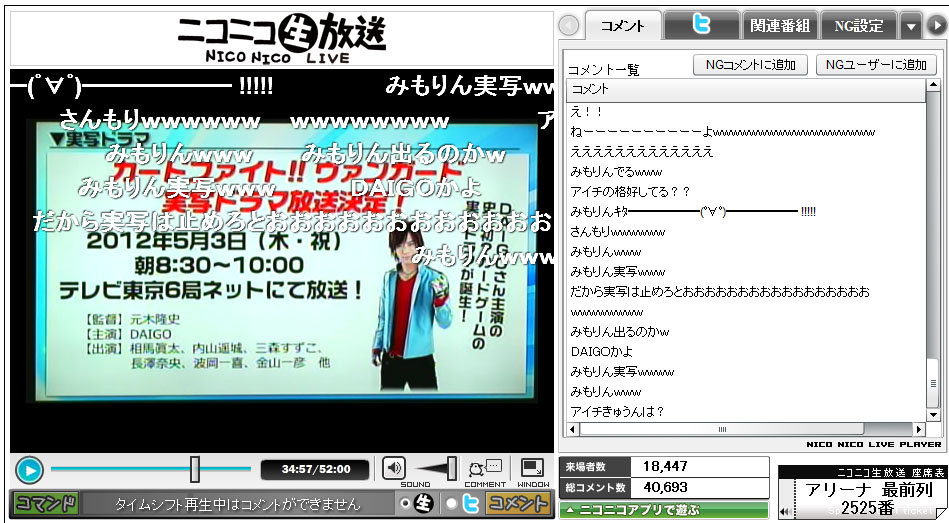Screen dimensions: 949x523
Task: Mute sound with the speaker icon
Action: pyautogui.click(x=393, y=468)
